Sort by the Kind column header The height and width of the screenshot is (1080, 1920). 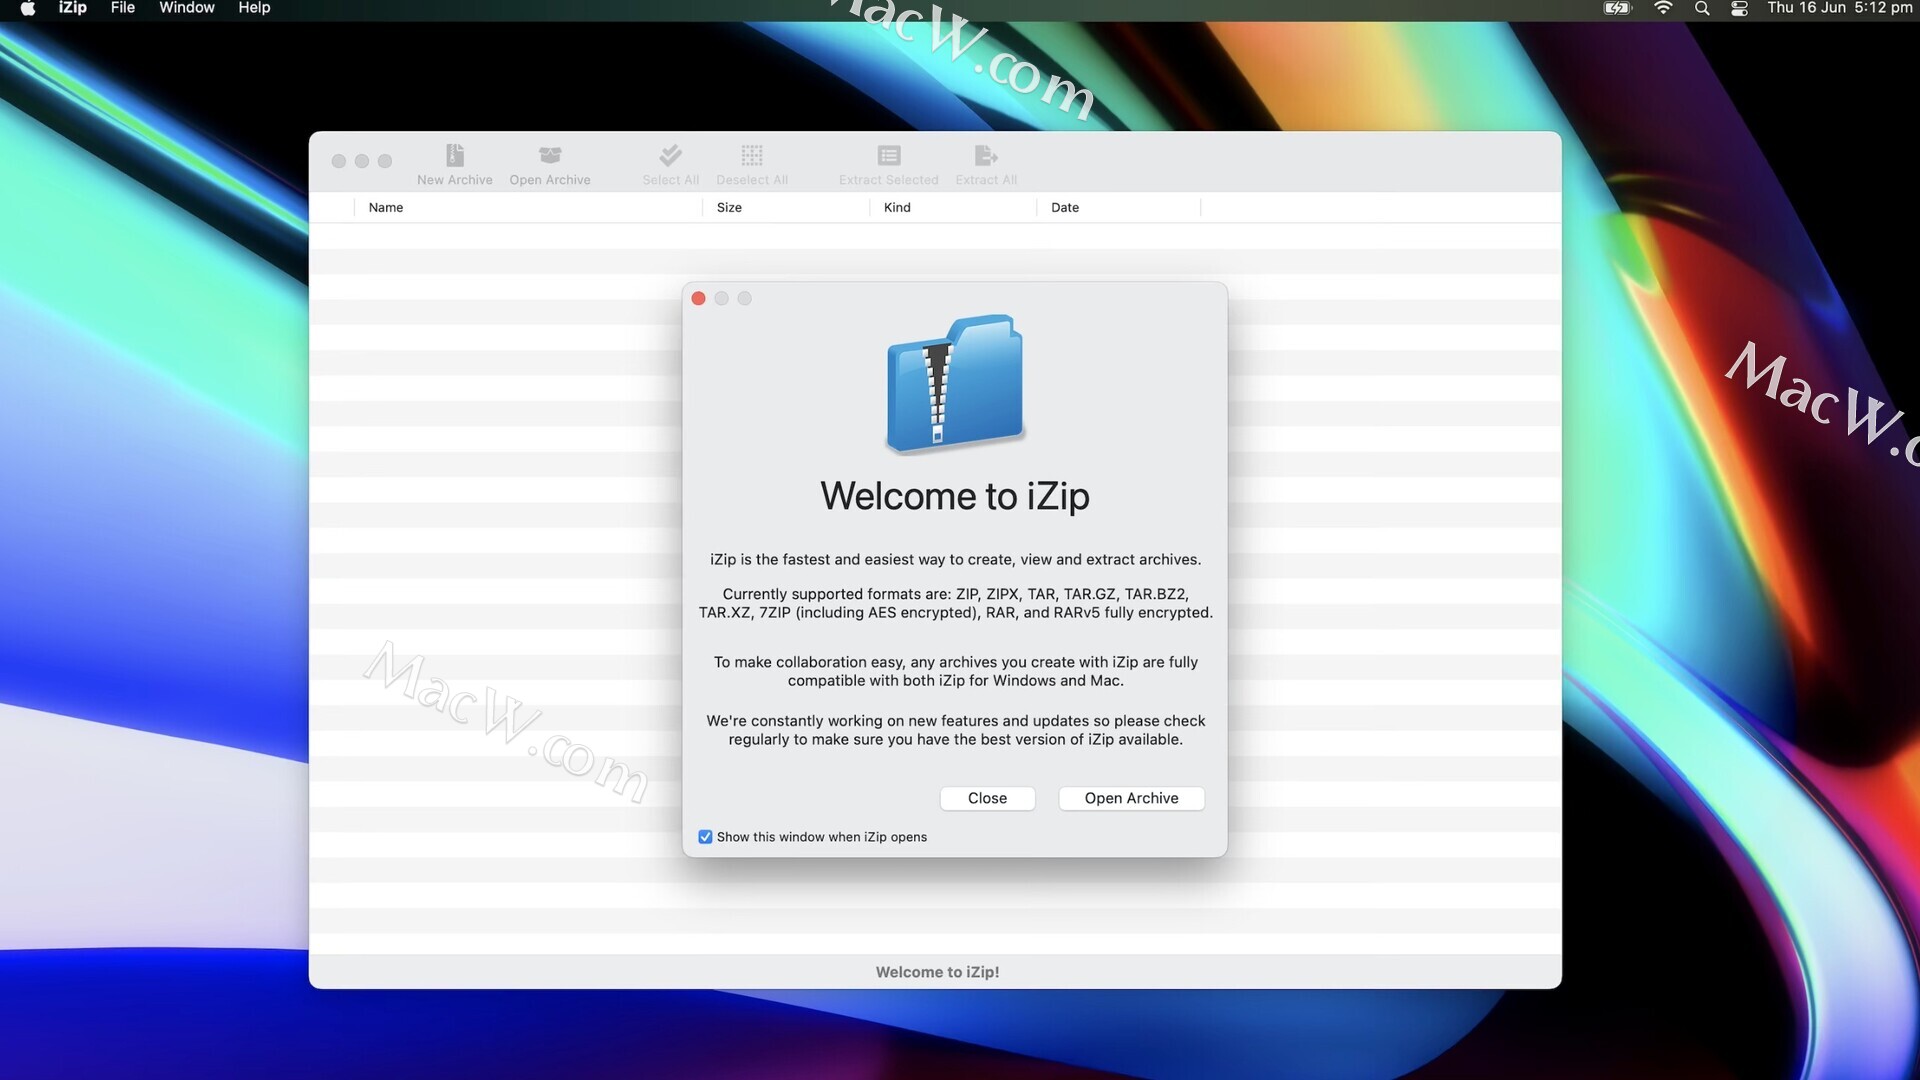tap(953, 208)
